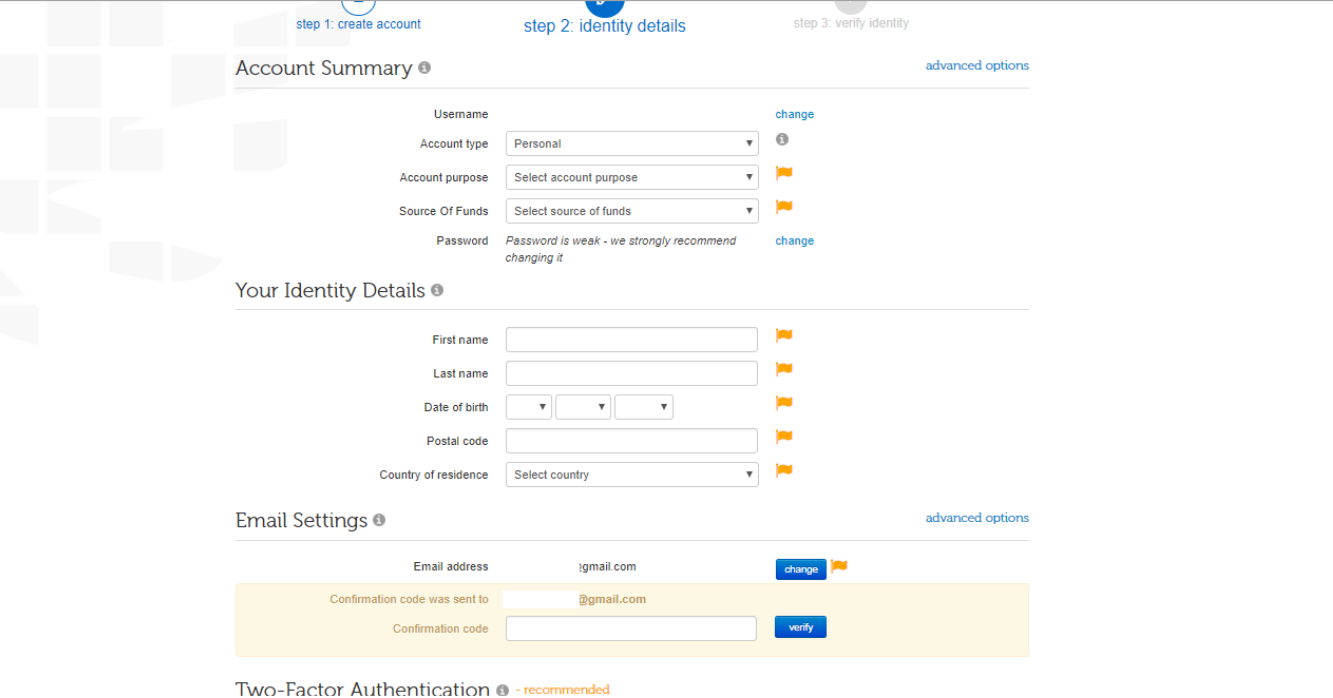
Task: Click the flag icon beside Source Of Funds
Action: click(x=784, y=207)
